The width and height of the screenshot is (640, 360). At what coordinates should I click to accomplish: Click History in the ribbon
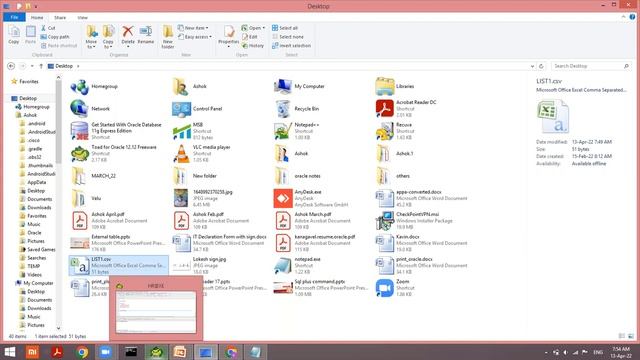coord(253,46)
